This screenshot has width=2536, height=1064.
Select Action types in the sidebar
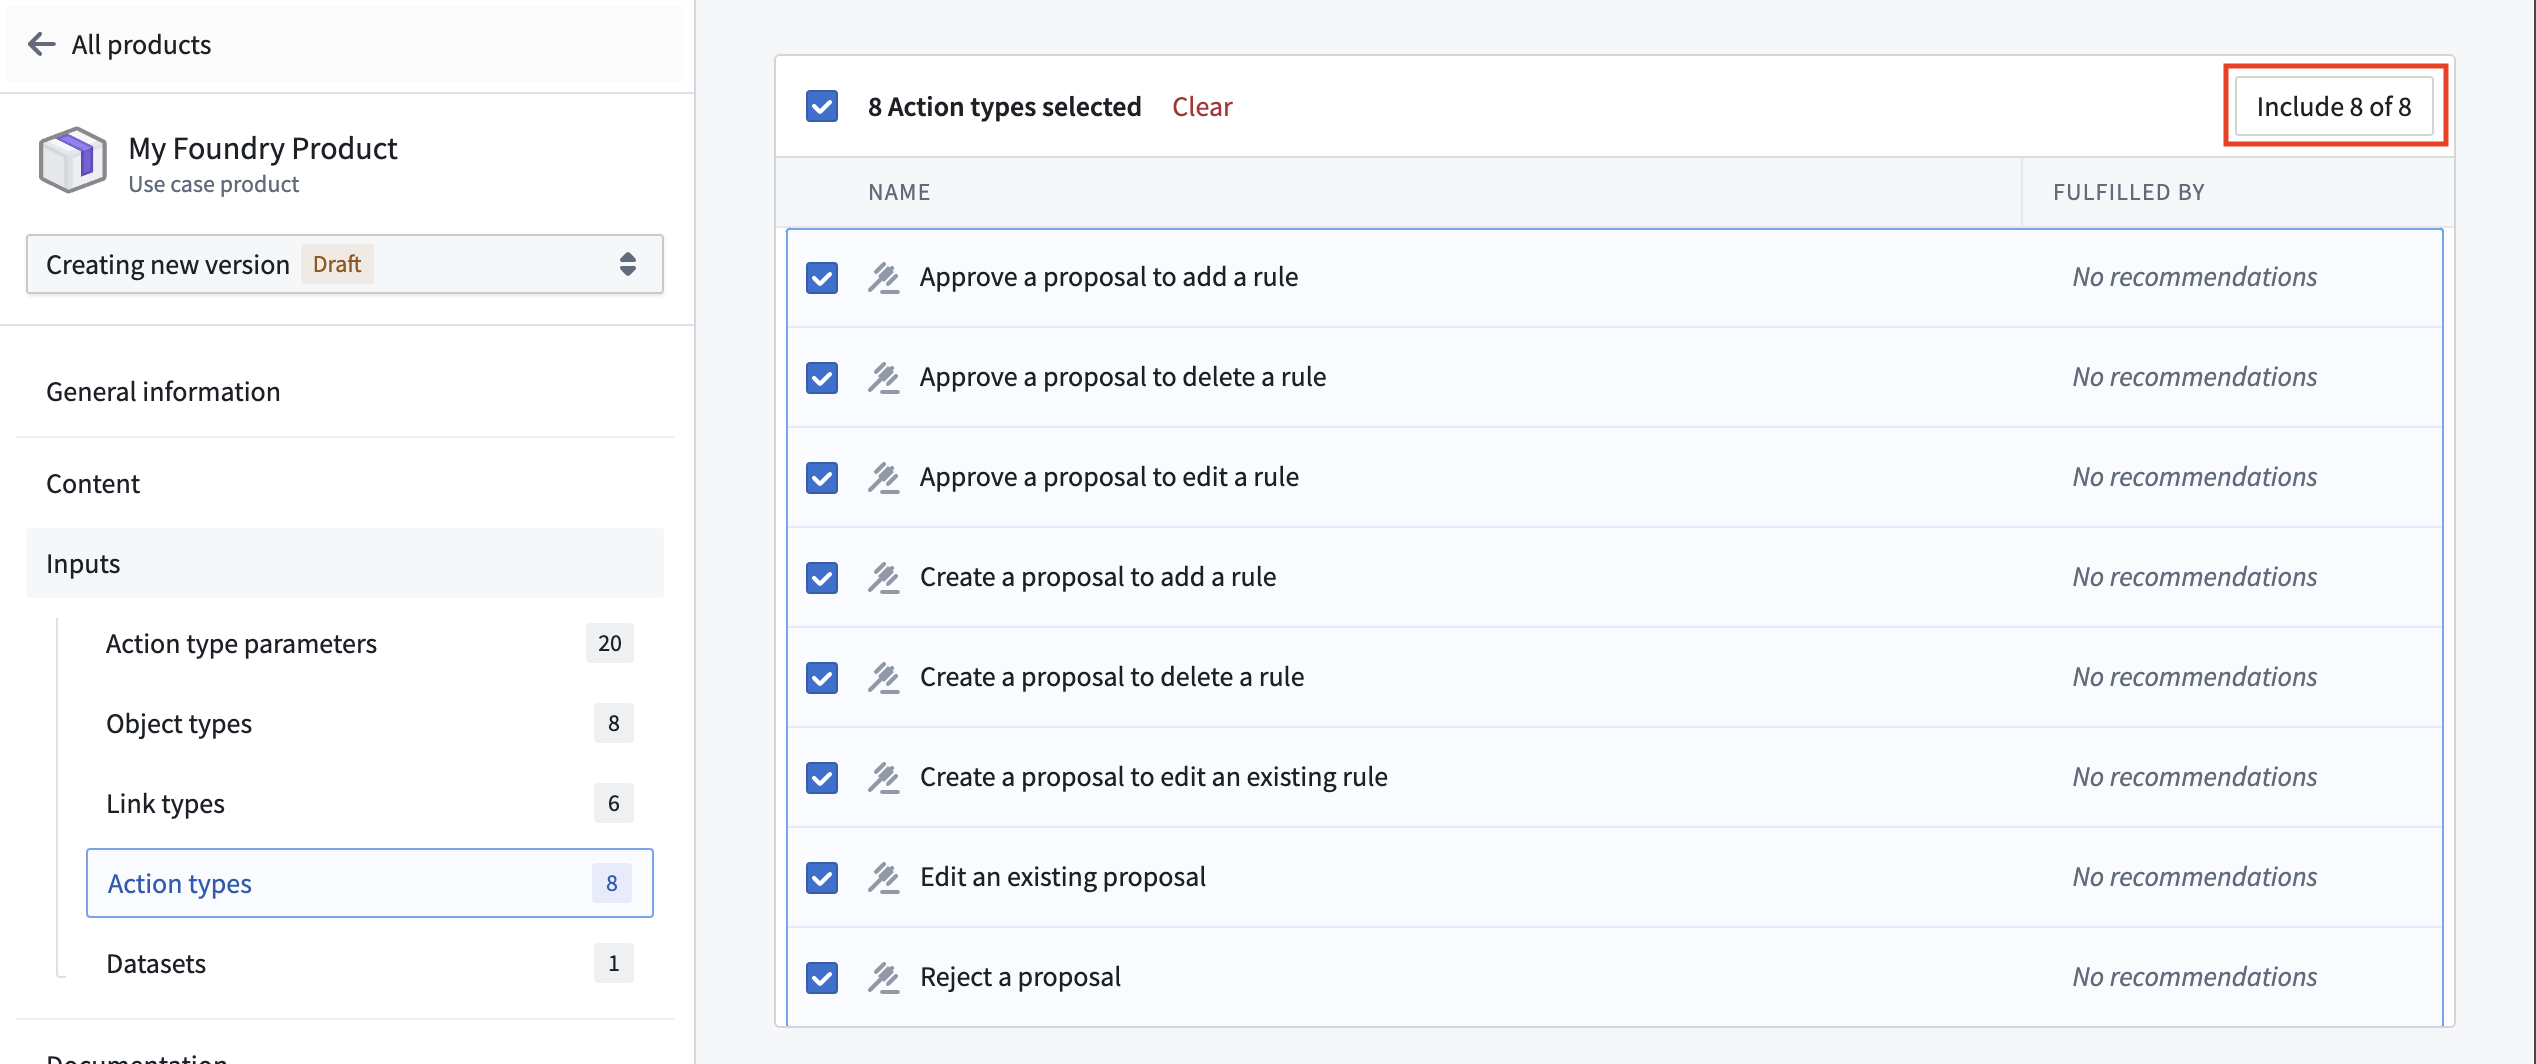370,883
